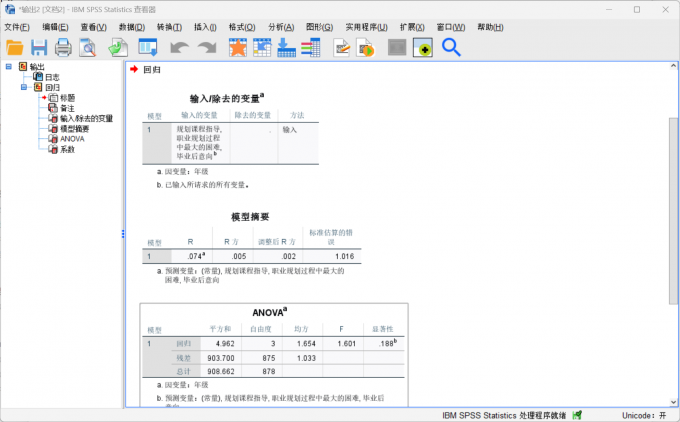This screenshot has width=680, height=422.
Task: Click the output pane scroll down arrow
Action: pos(673,402)
